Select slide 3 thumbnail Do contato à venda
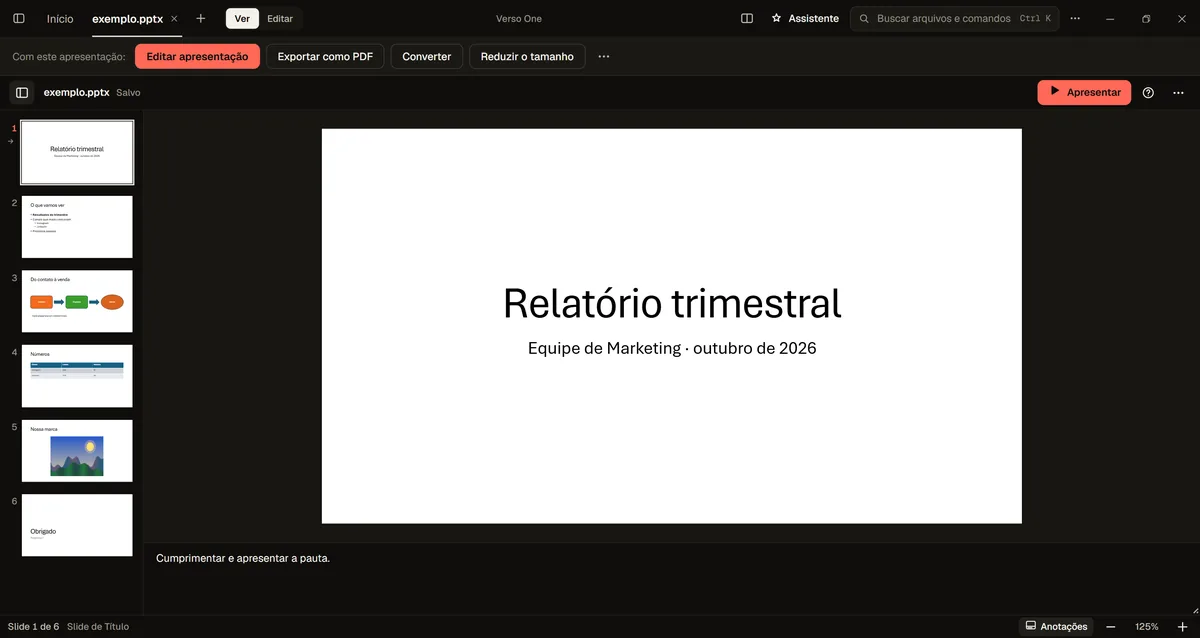 pyautogui.click(x=77, y=301)
